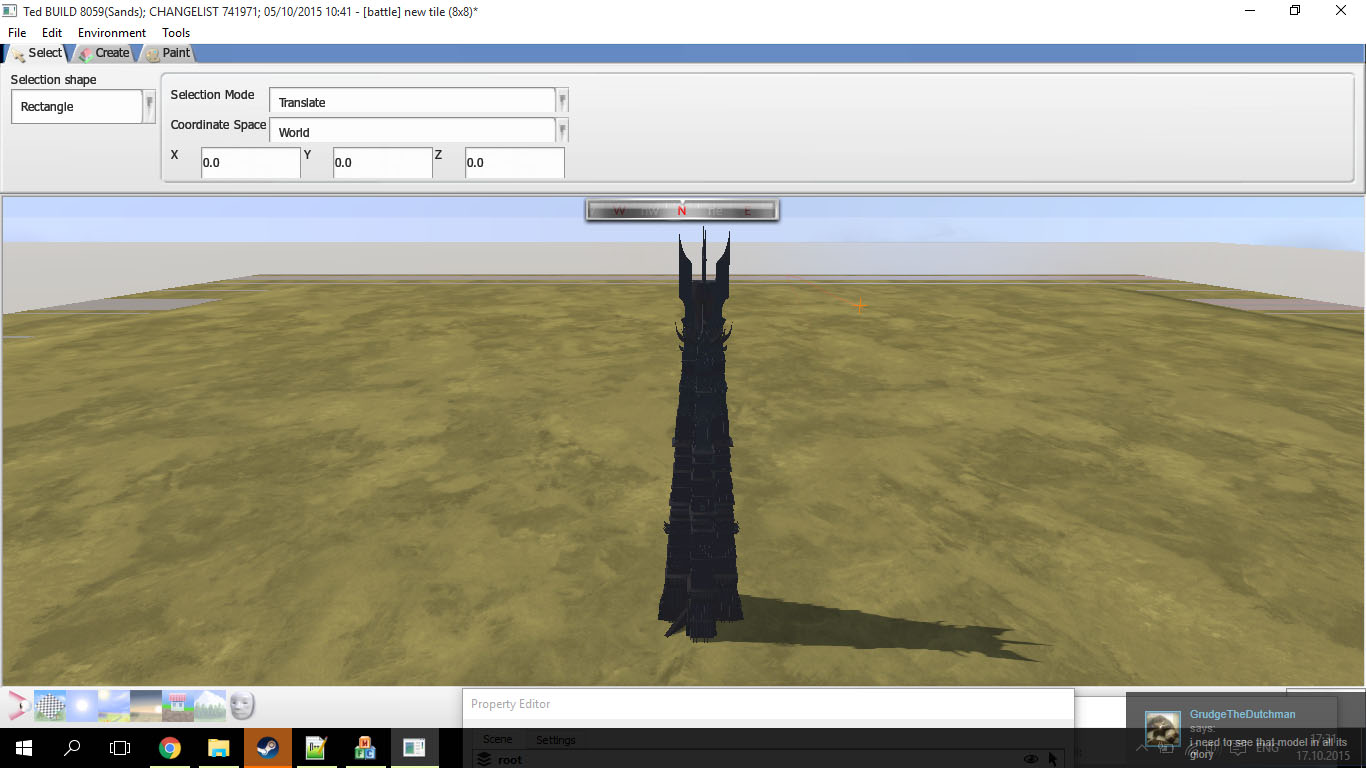1366x768 pixels.
Task: Click the layers stack icon beside root
Action: click(484, 760)
